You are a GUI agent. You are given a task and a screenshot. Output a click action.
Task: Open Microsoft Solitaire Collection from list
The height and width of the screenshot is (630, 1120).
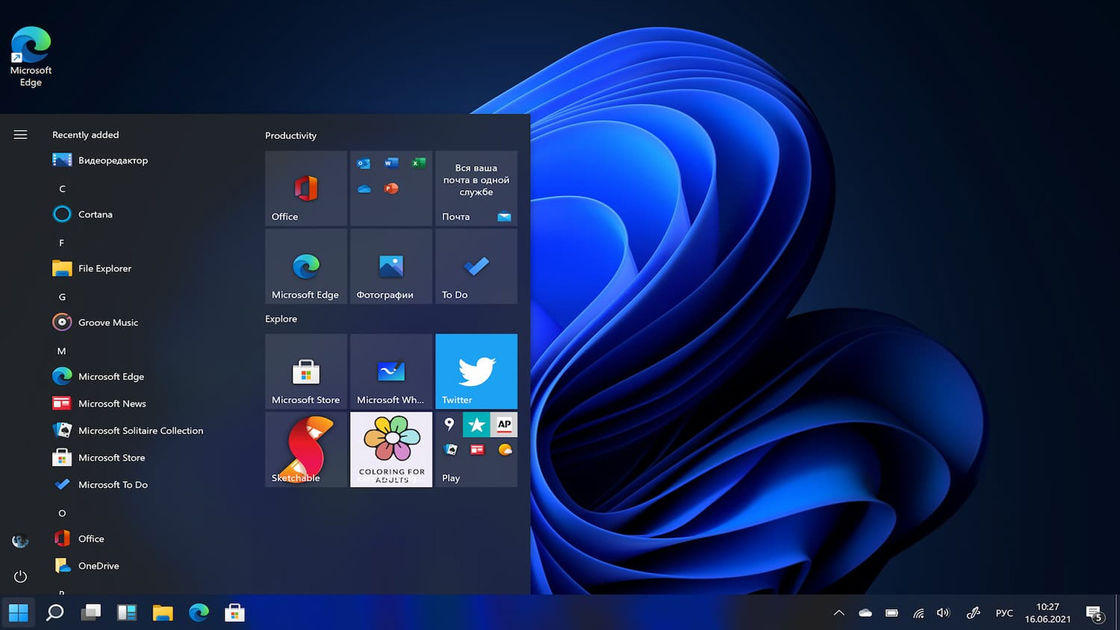coord(140,431)
